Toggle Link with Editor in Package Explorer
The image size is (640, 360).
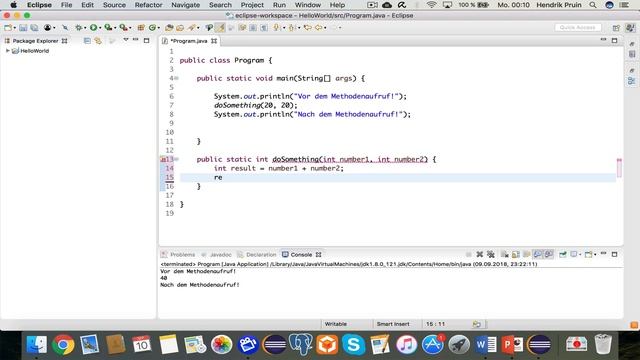pyautogui.click(x=98, y=40)
